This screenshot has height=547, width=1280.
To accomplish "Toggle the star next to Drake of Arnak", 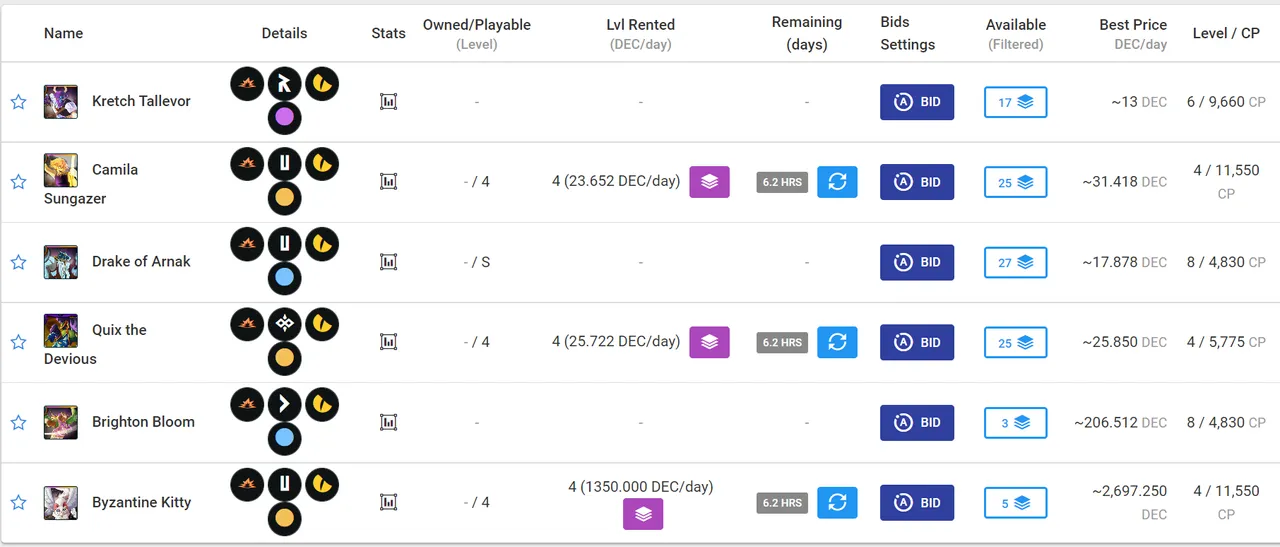I will point(18,262).
